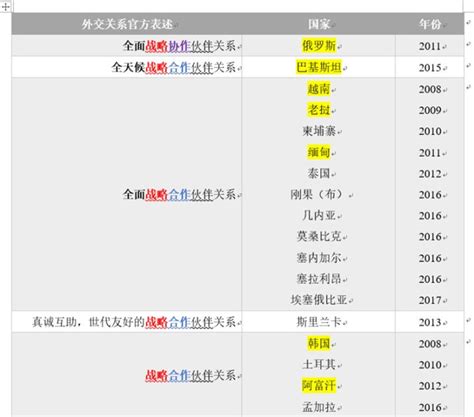The image size is (474, 417).
Task: Click the year 2017 in the 埃塞俄比亚 row
Action: 430,300
